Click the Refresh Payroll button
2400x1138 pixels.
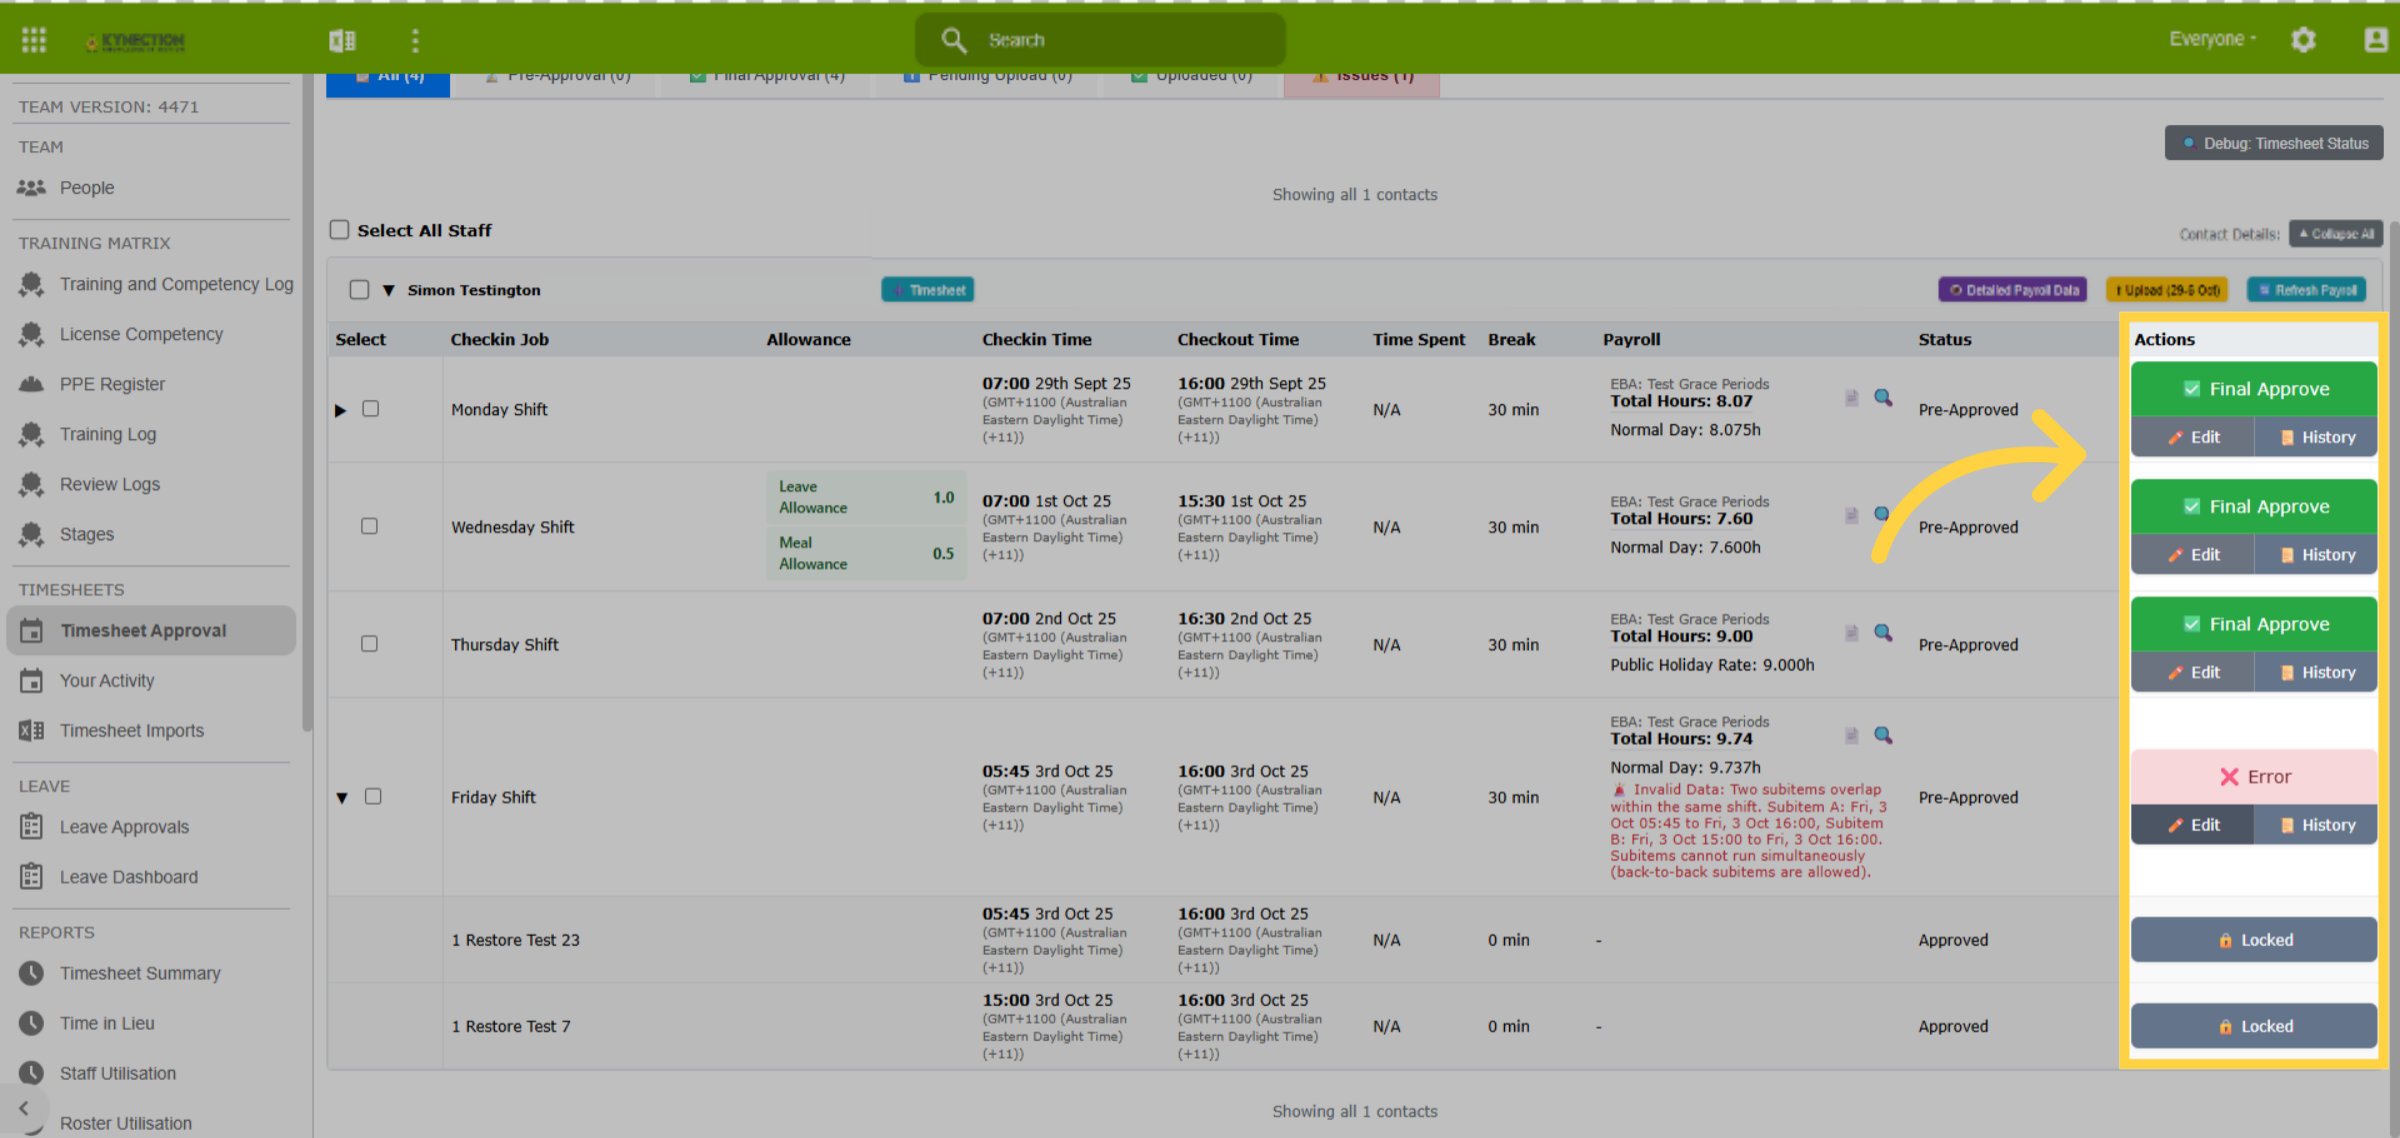(x=2306, y=290)
